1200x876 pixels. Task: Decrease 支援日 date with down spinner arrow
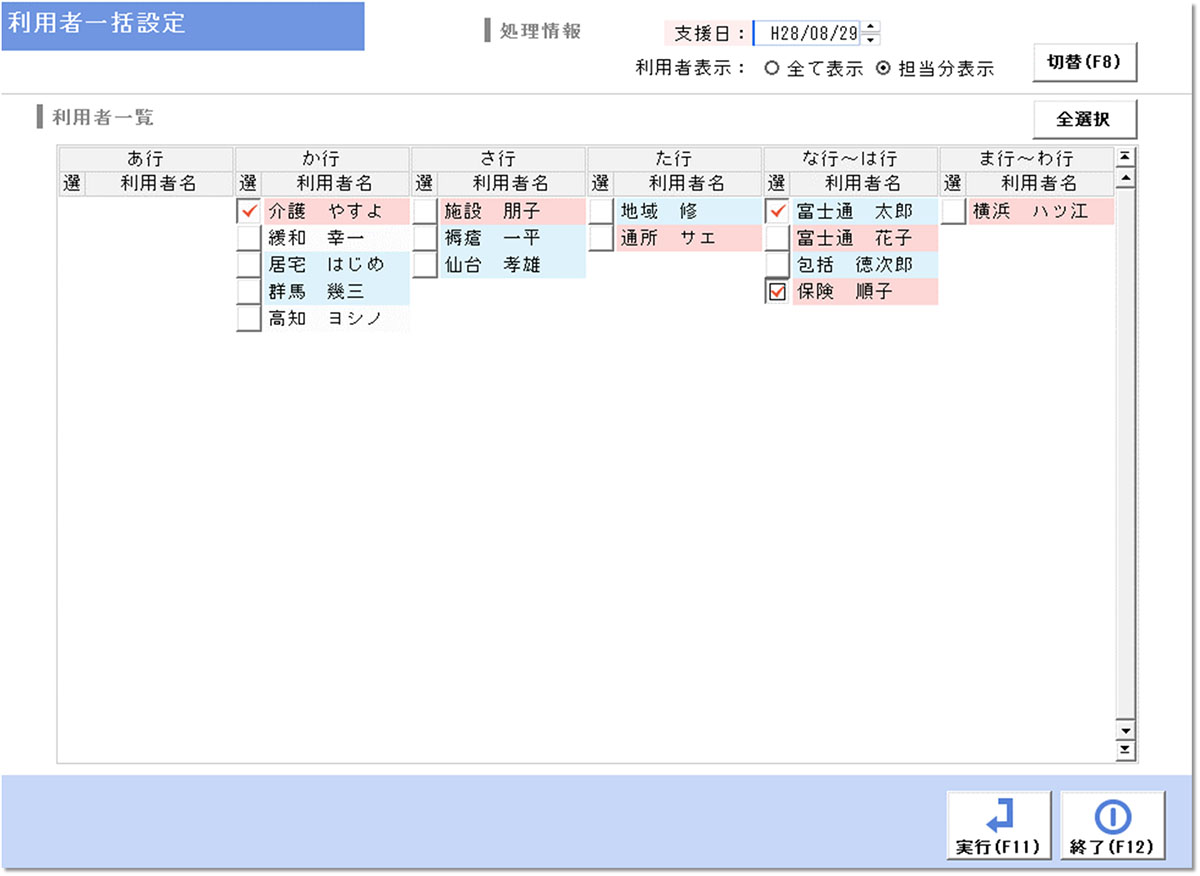(871, 39)
